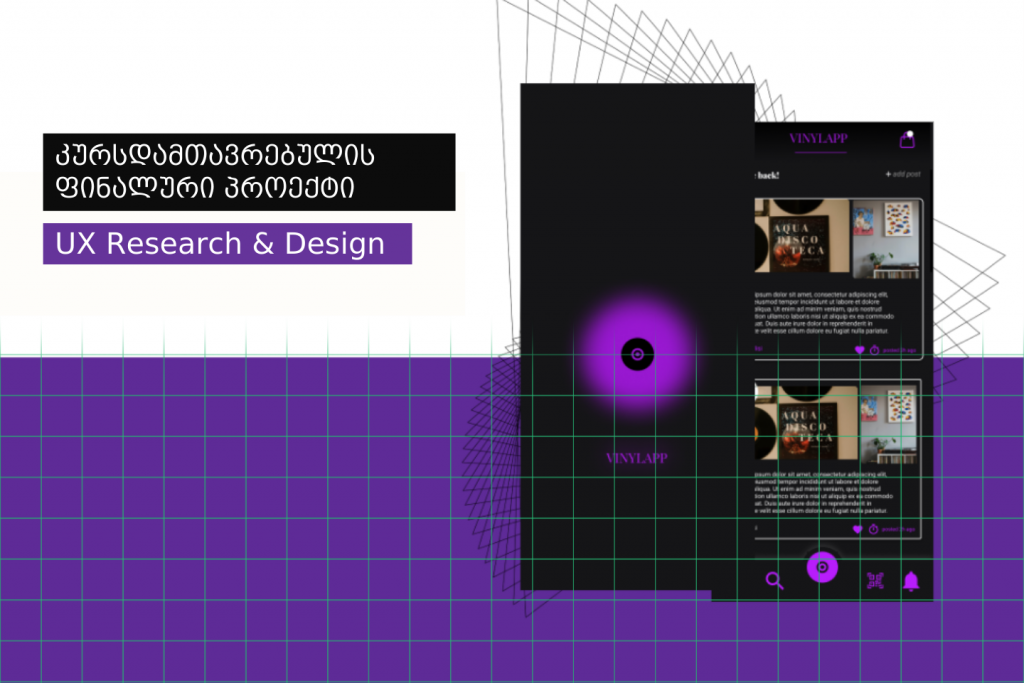The width and height of the screenshot is (1024, 683).
Task: Click the glowing vinyl record on splash screen
Action: pyautogui.click(x=637, y=353)
